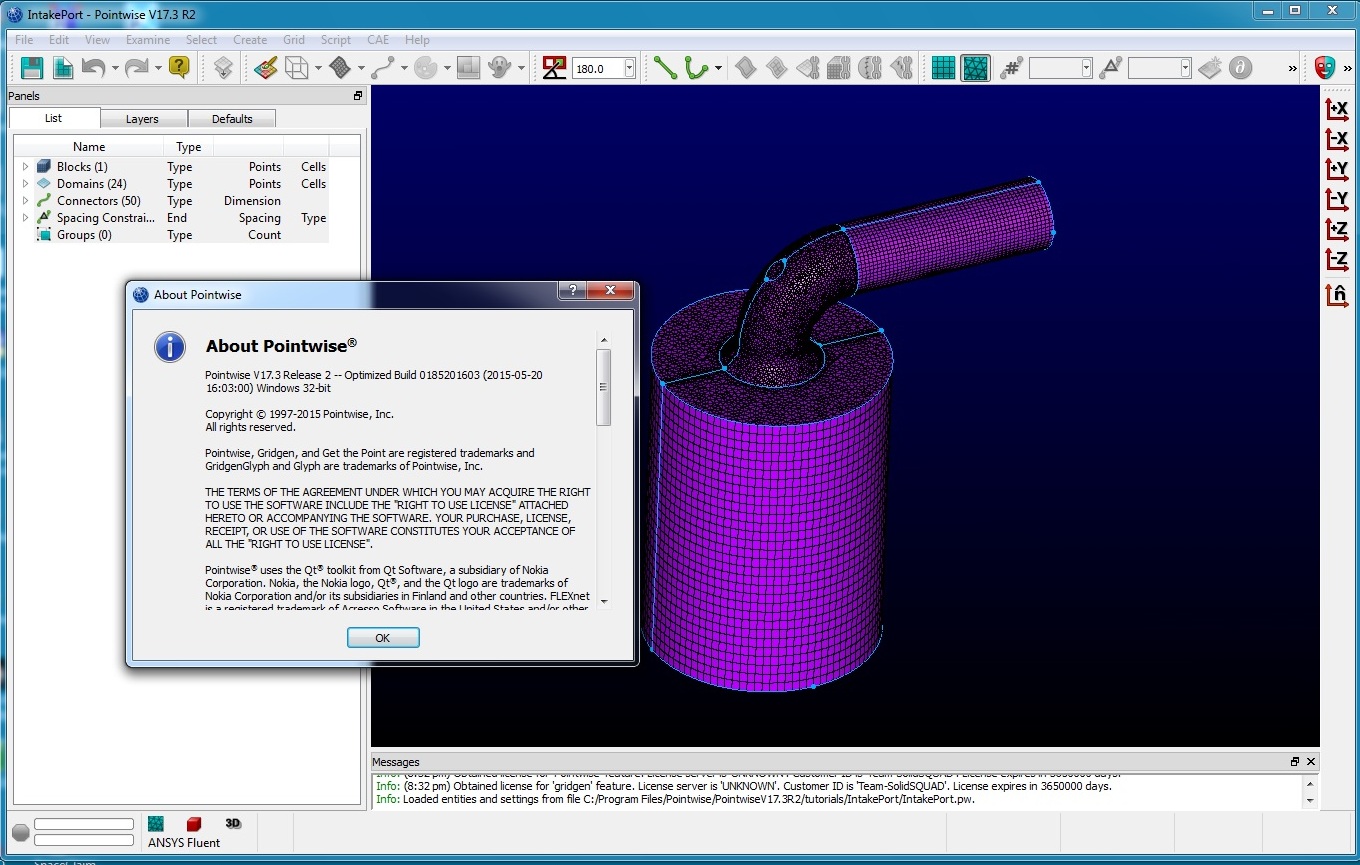Select the green two-point line tool

coord(664,68)
